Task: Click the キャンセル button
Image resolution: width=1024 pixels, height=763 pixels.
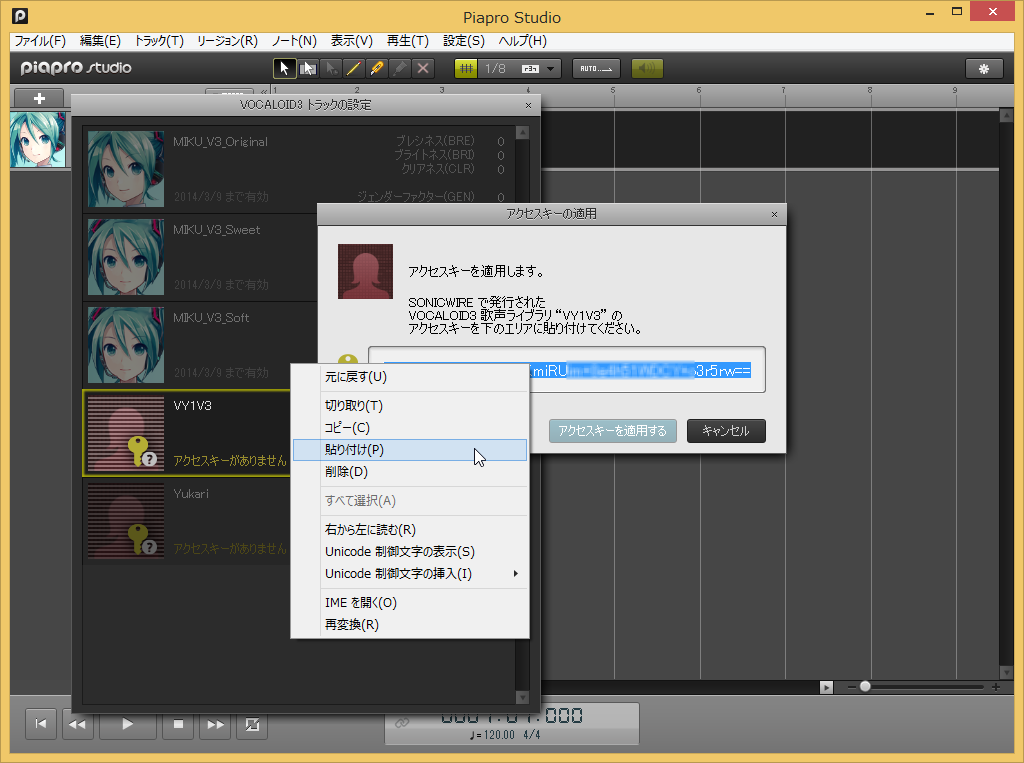Action: point(726,431)
